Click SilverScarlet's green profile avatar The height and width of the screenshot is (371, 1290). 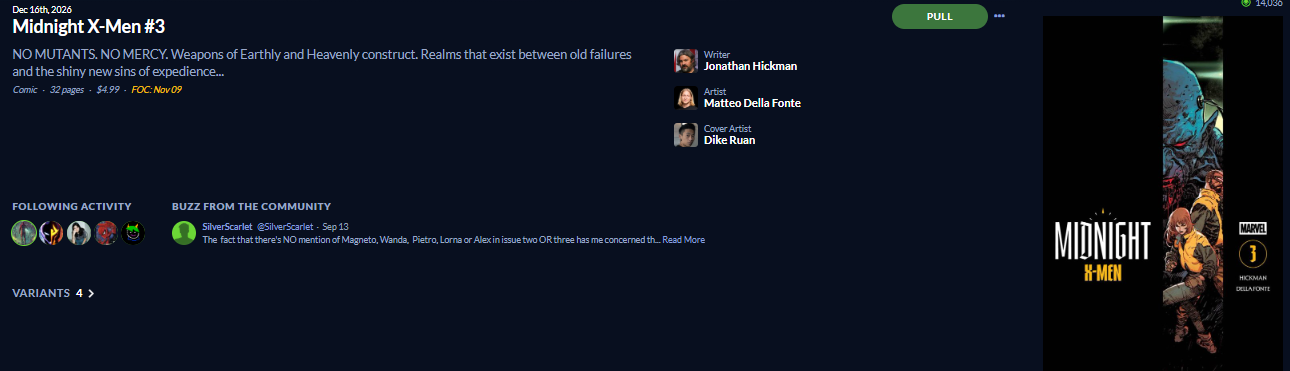(184, 233)
